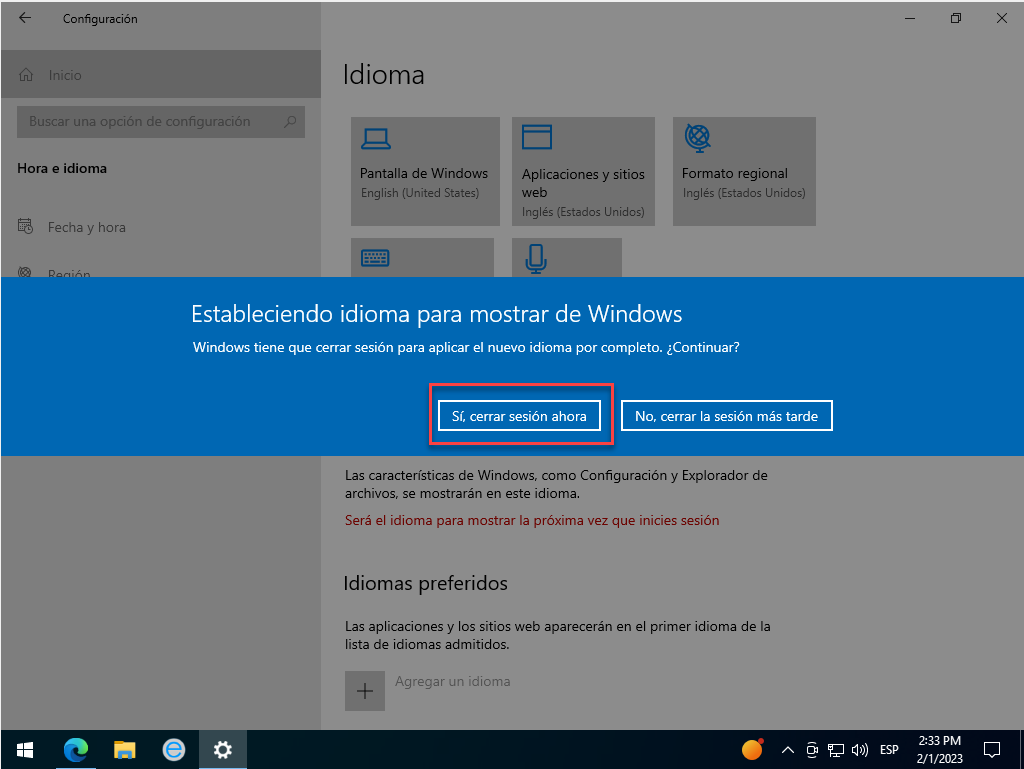Open File Explorer from the taskbar
This screenshot has width=1024, height=769.
(124, 750)
